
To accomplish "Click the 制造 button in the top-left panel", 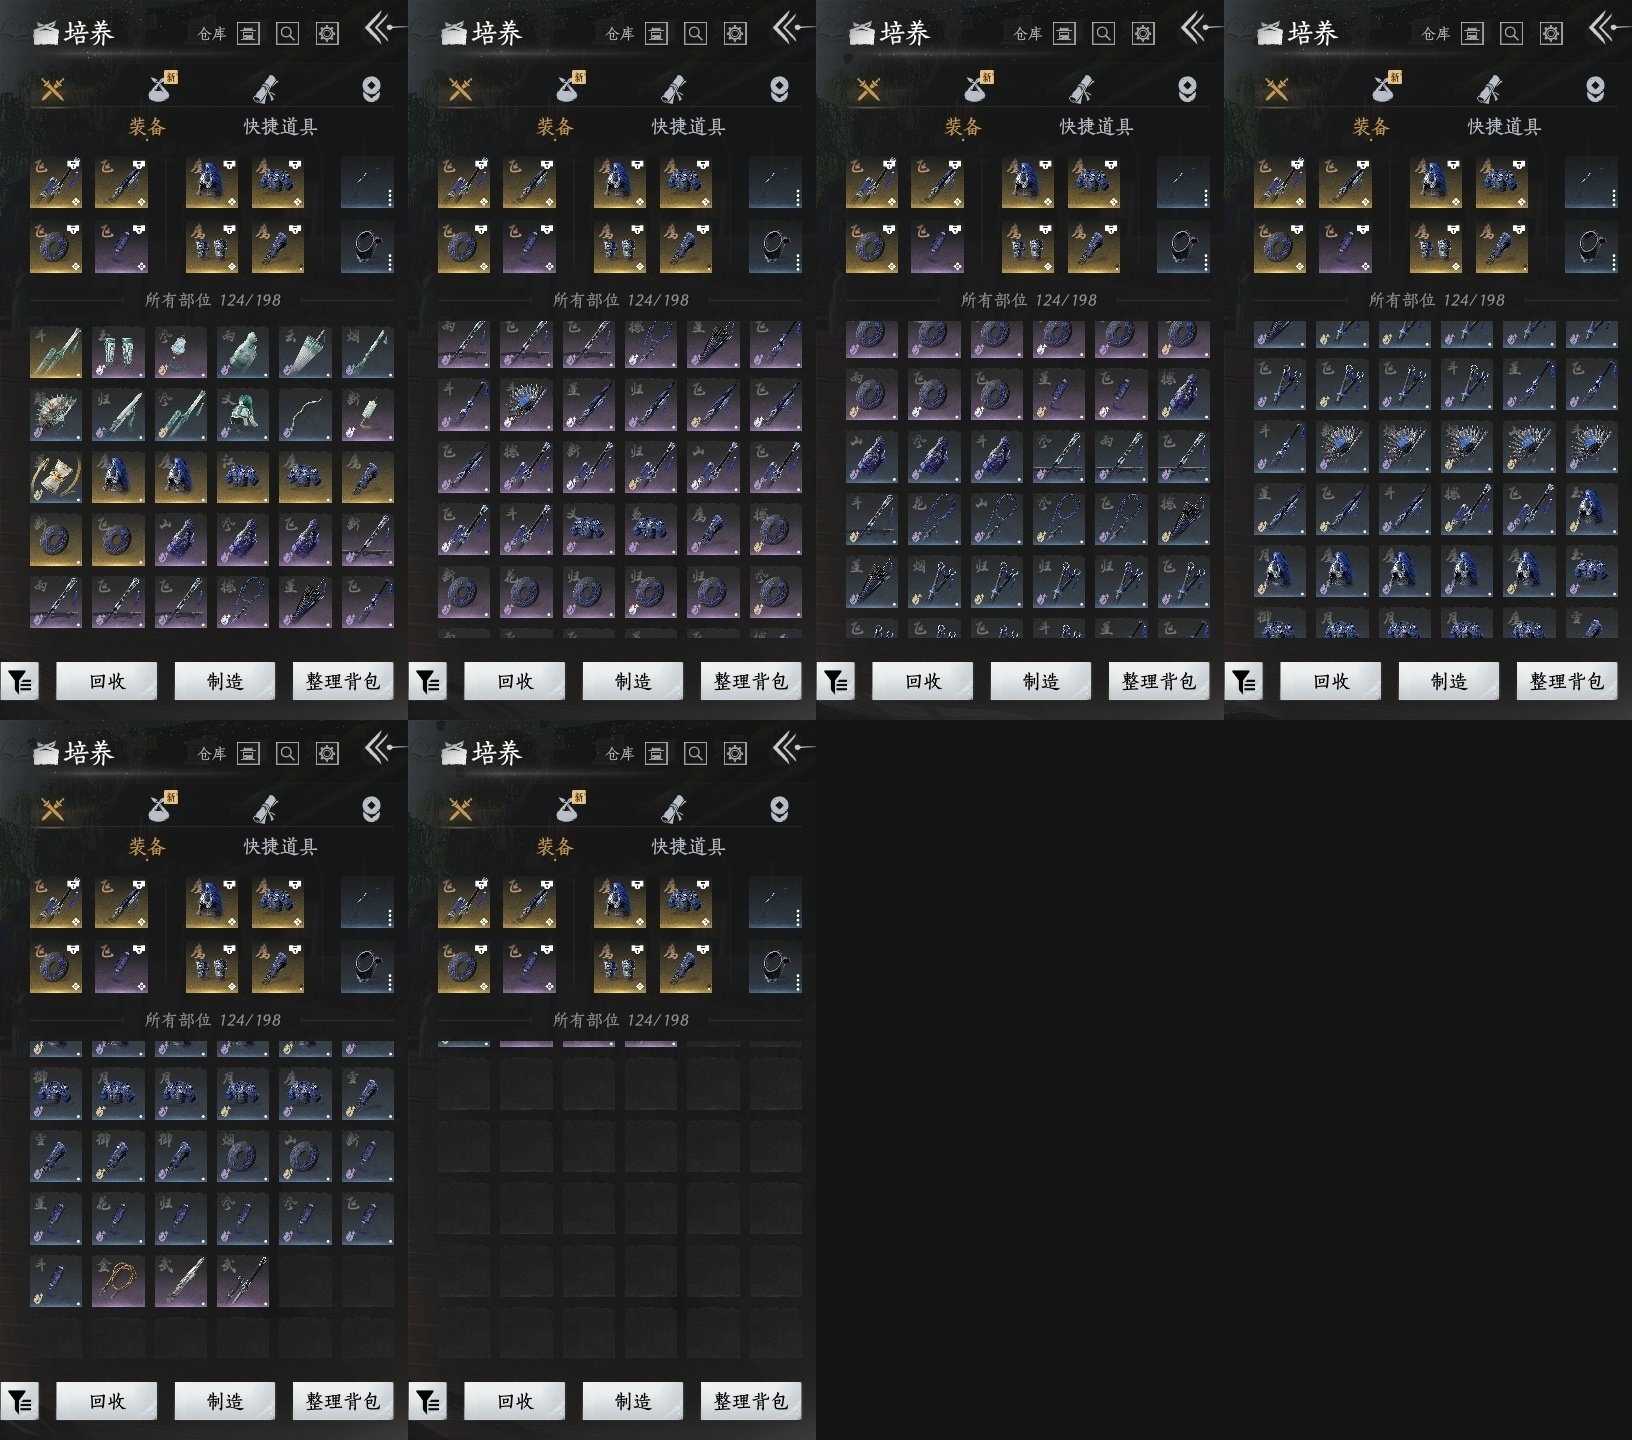I will [225, 681].
